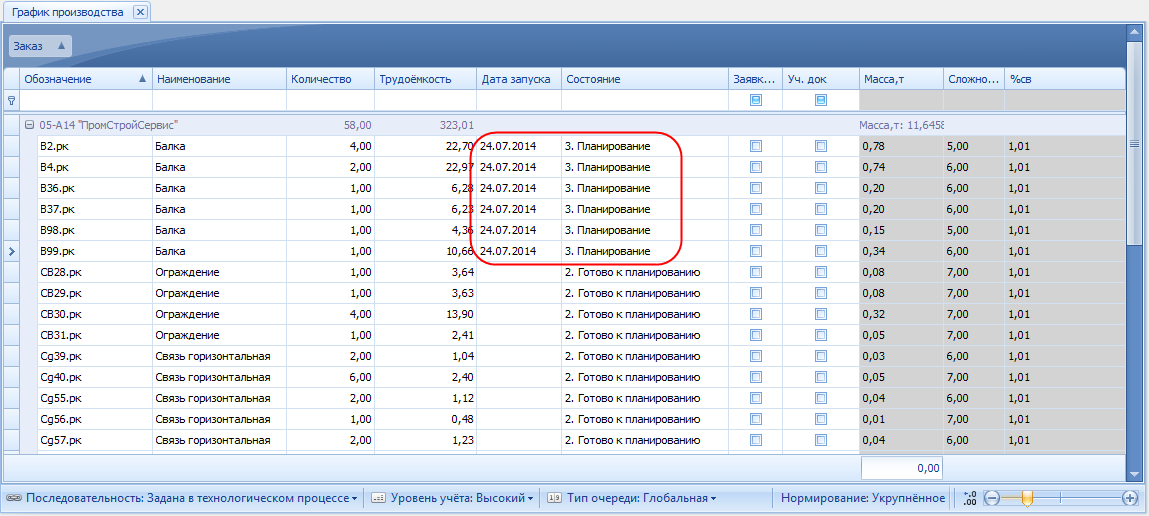
Task: Toggle Уч. док checkbox for row CB28.рк
Action: click(821, 273)
